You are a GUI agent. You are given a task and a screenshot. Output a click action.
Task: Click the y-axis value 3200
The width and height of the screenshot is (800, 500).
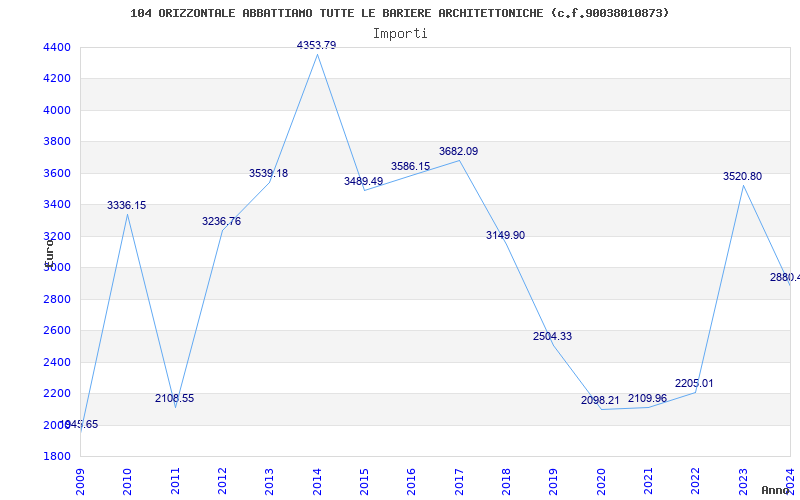57,236
